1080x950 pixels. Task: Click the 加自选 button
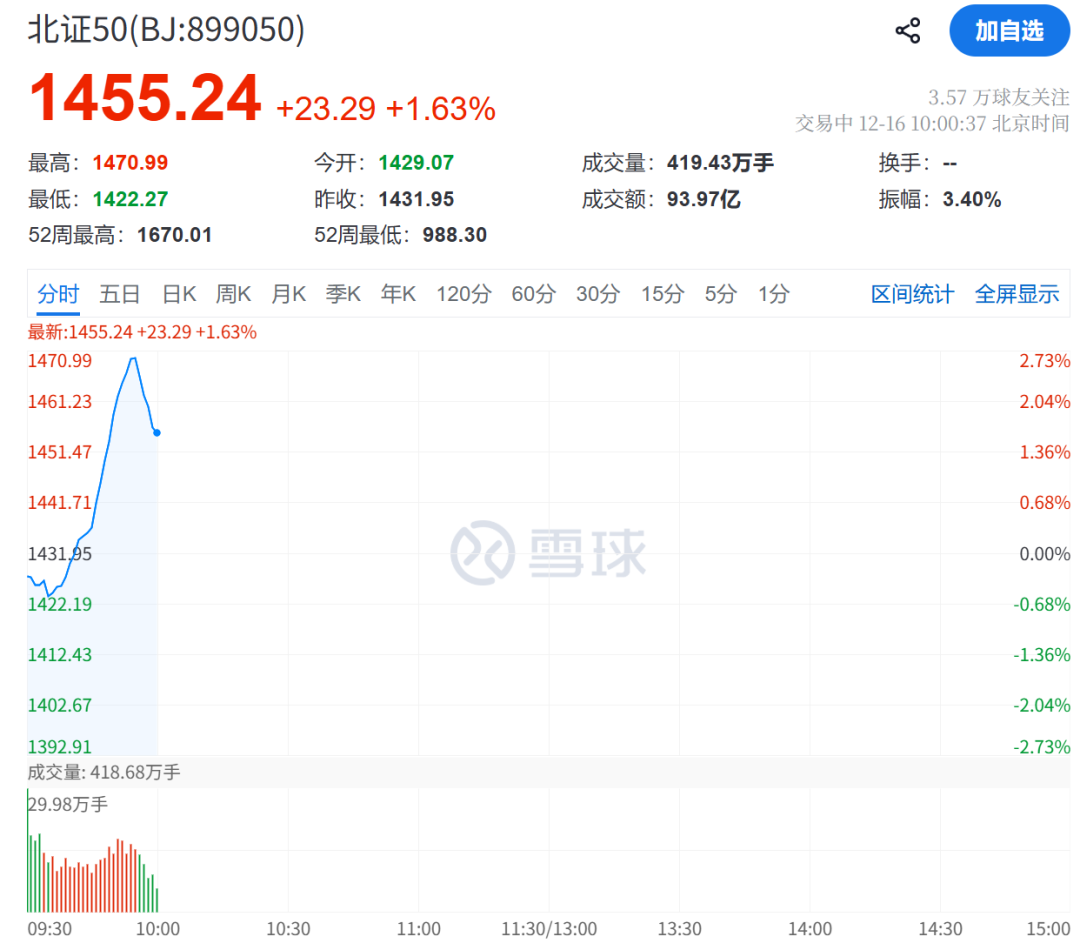pos(1009,31)
